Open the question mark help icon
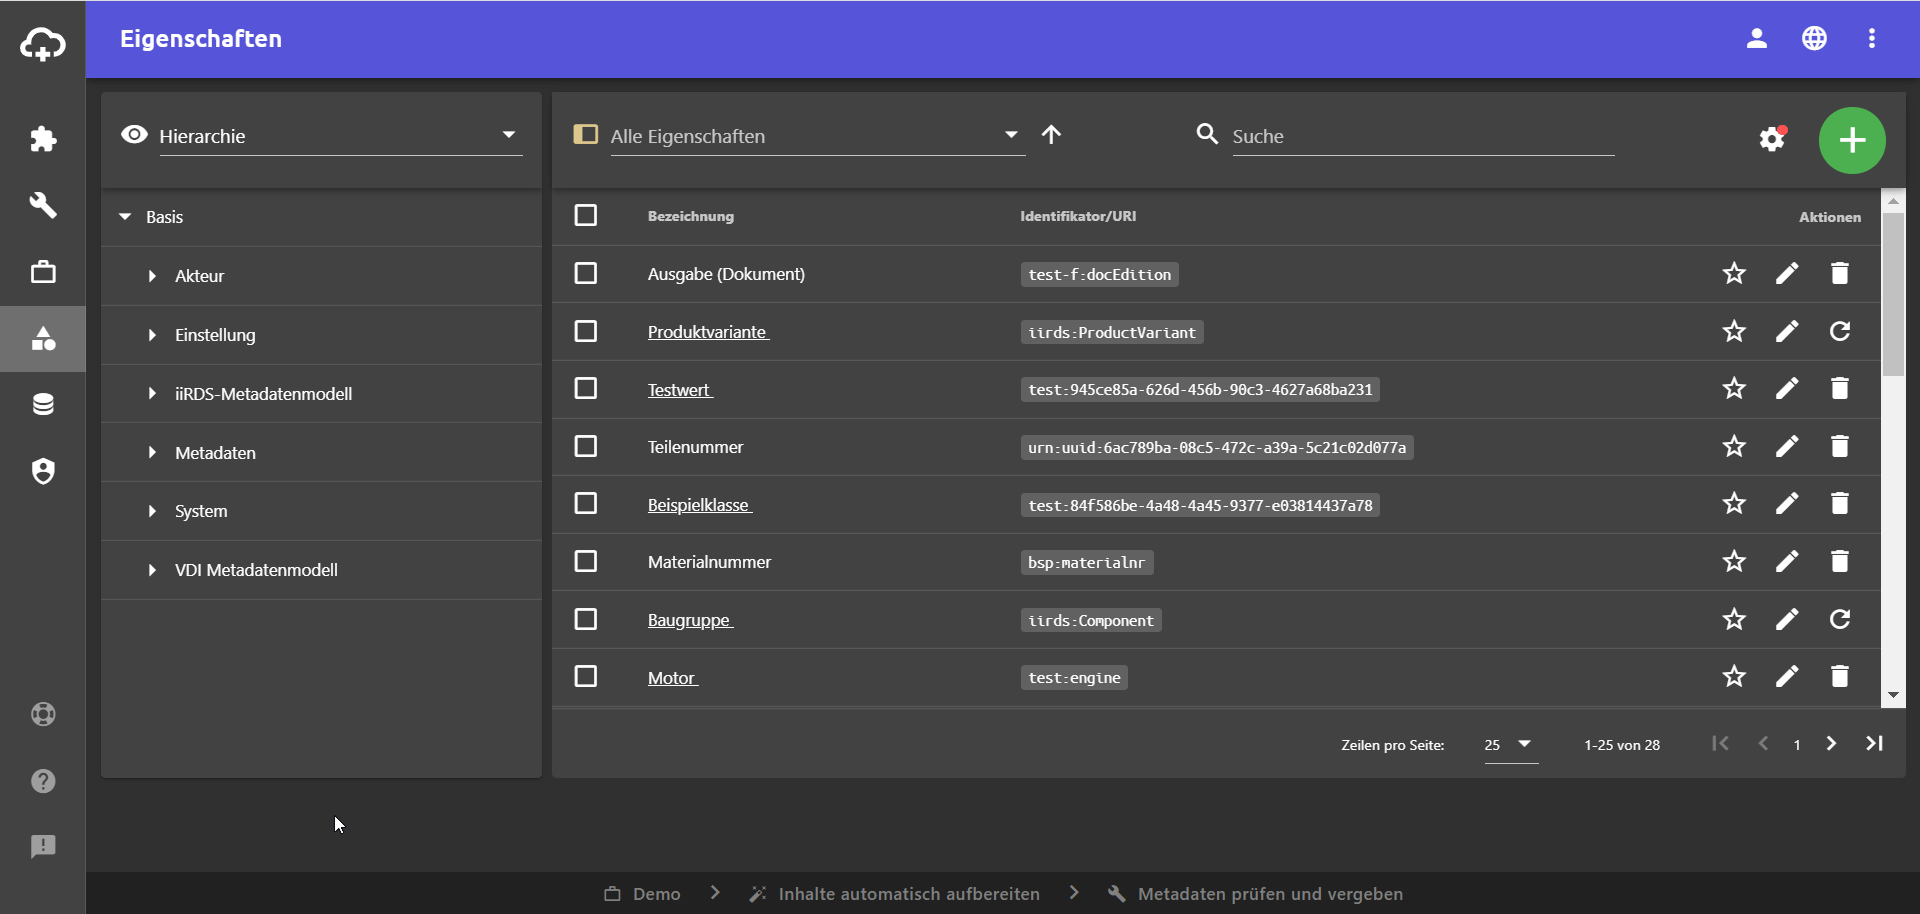The height and width of the screenshot is (914, 1920). (43, 781)
